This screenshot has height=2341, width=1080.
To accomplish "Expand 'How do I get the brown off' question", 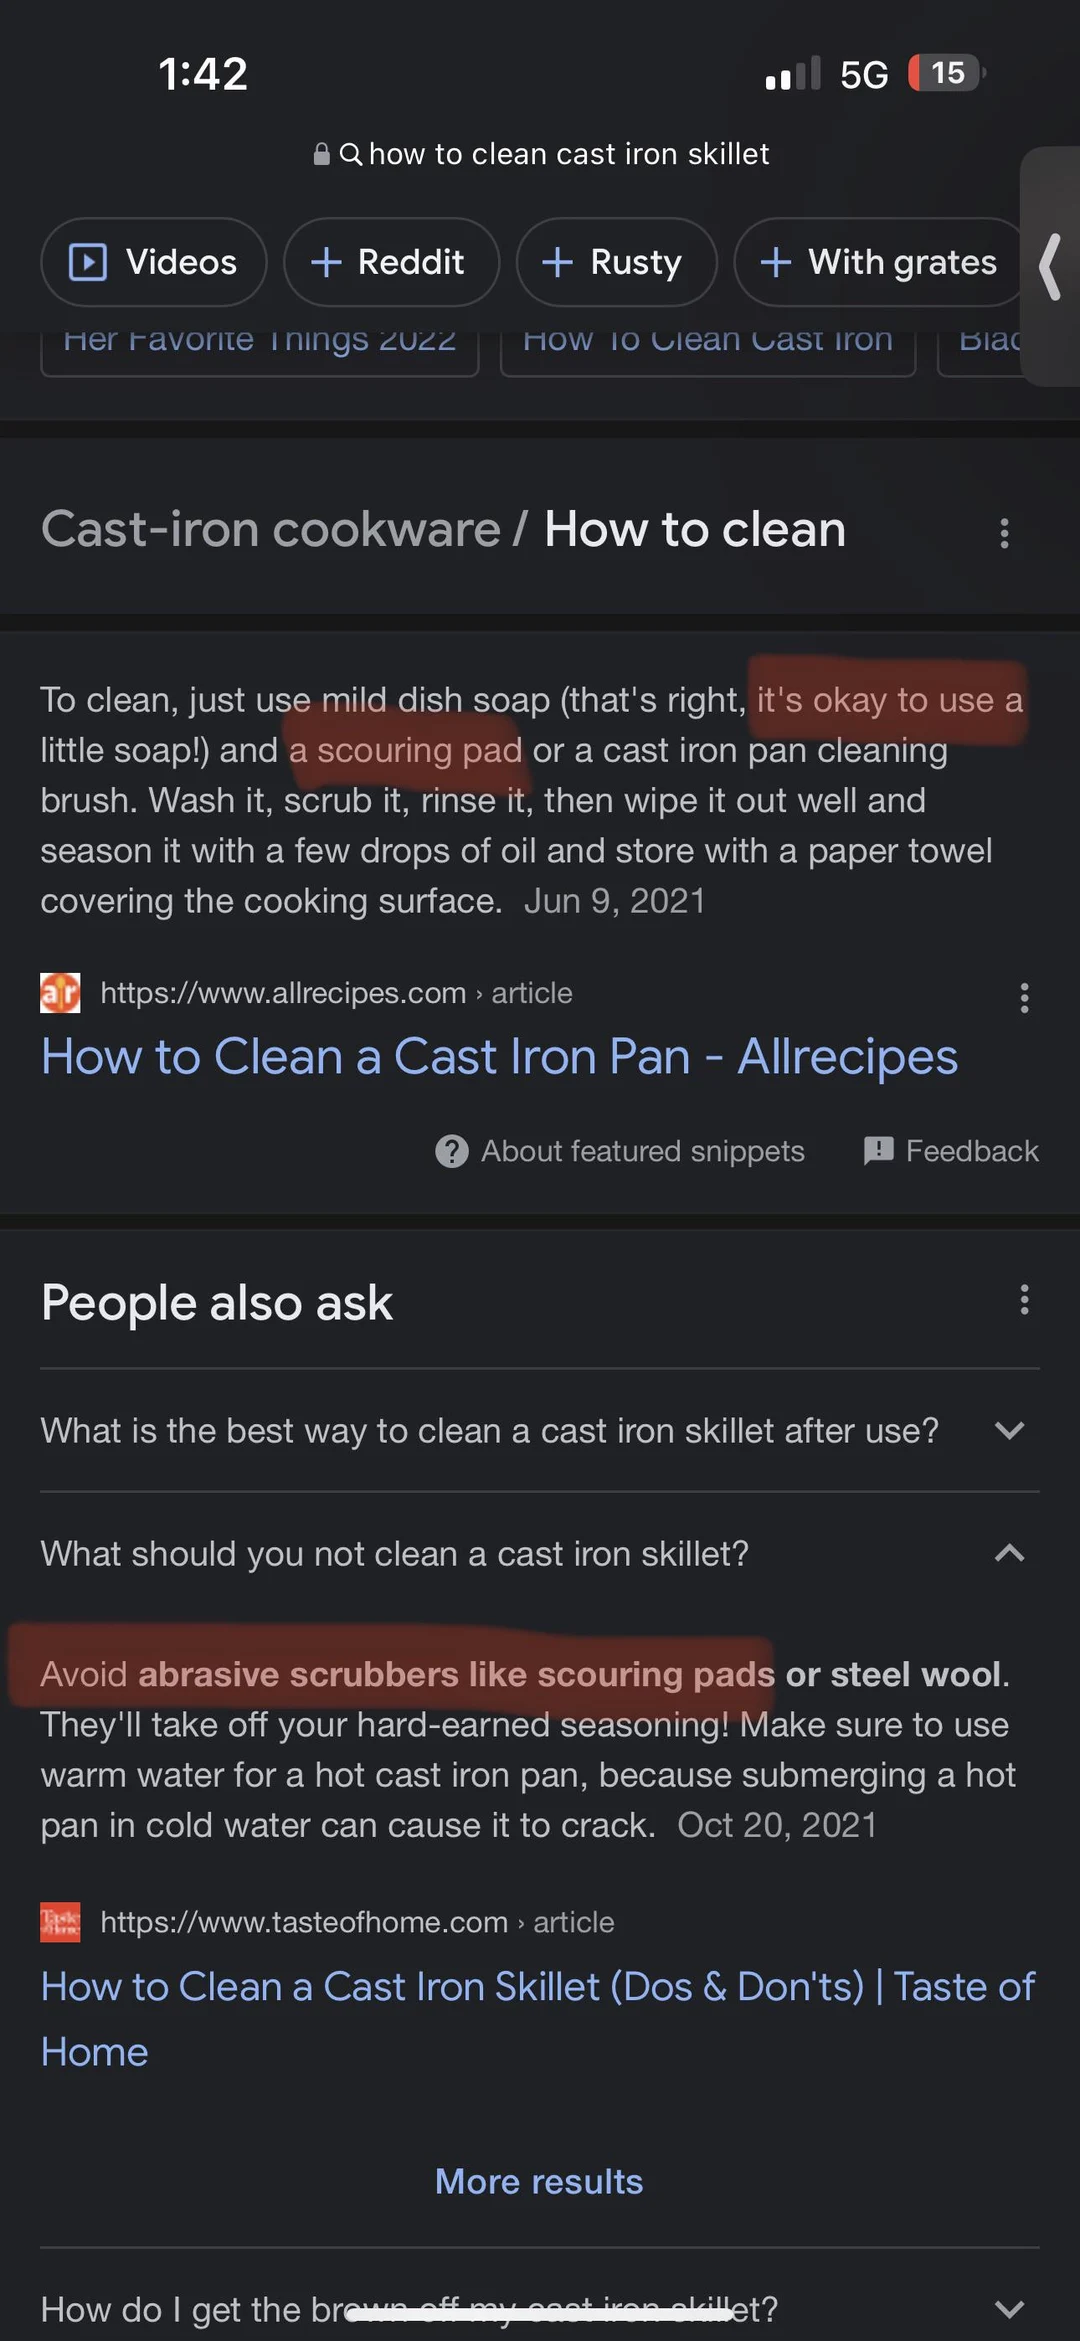I will tap(1010, 2308).
